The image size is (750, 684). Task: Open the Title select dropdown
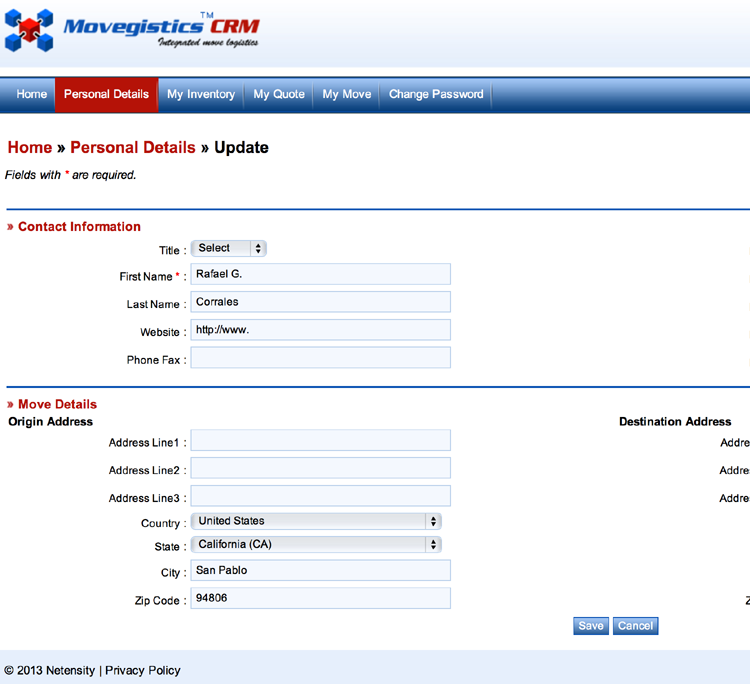pyautogui.click(x=229, y=248)
